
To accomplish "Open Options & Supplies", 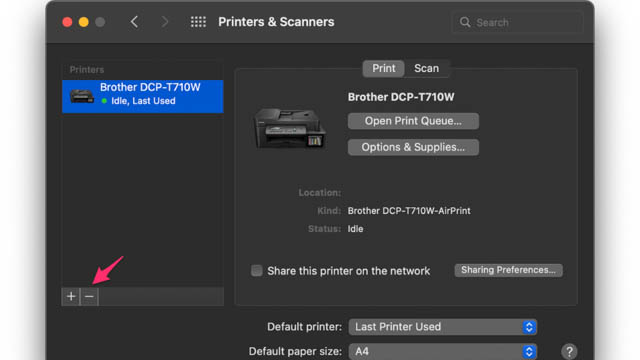I will click(413, 147).
